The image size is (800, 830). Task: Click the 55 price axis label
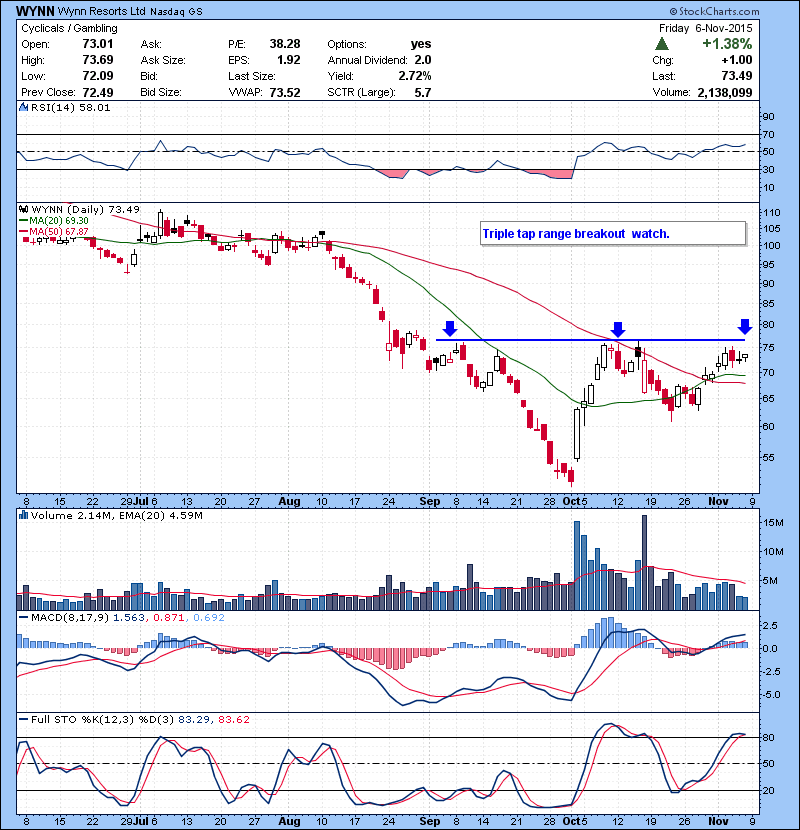(x=768, y=458)
